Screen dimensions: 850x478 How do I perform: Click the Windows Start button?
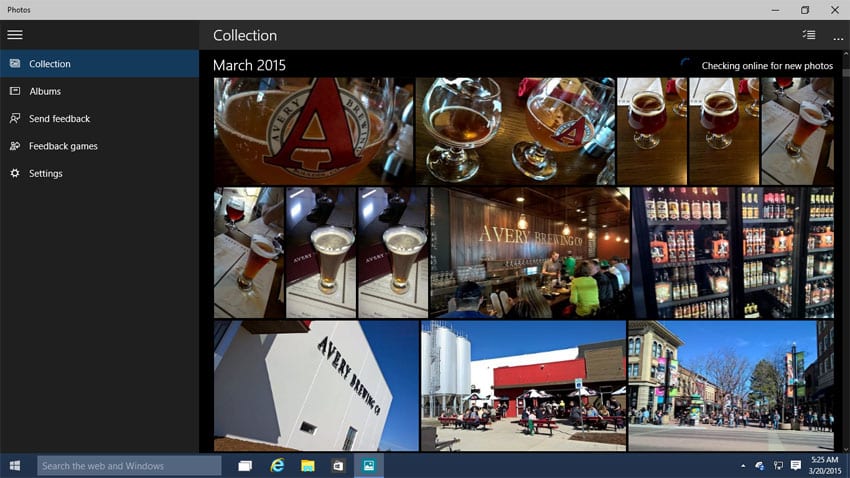click(15, 466)
